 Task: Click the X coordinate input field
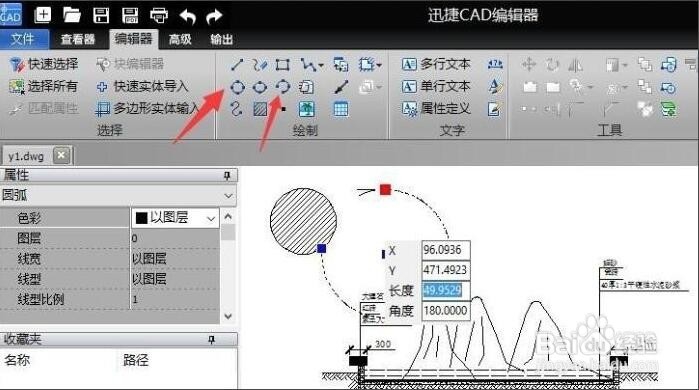[445, 250]
